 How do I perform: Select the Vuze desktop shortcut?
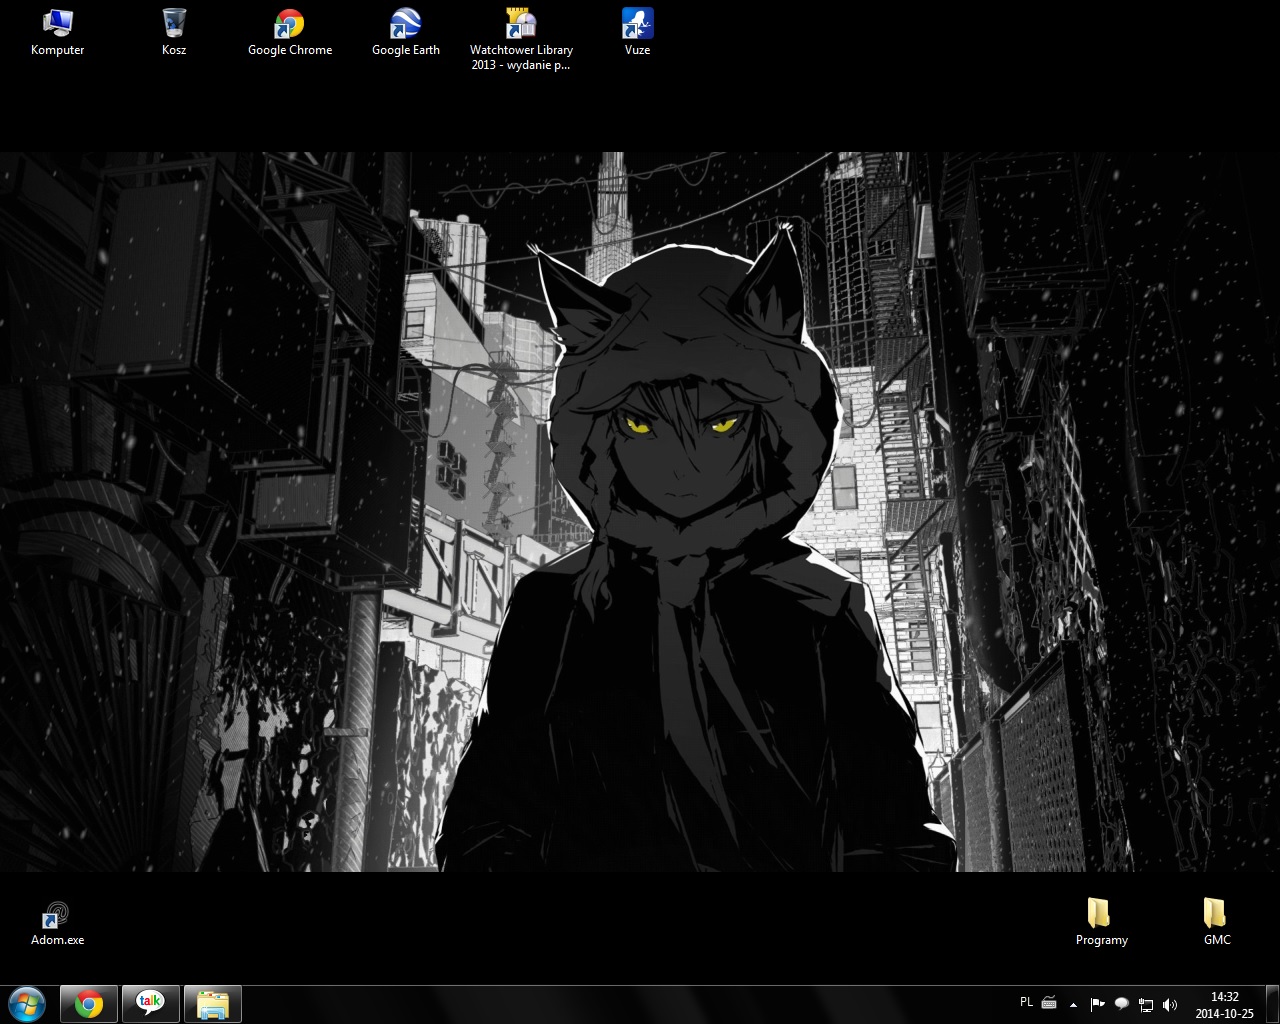pyautogui.click(x=637, y=31)
